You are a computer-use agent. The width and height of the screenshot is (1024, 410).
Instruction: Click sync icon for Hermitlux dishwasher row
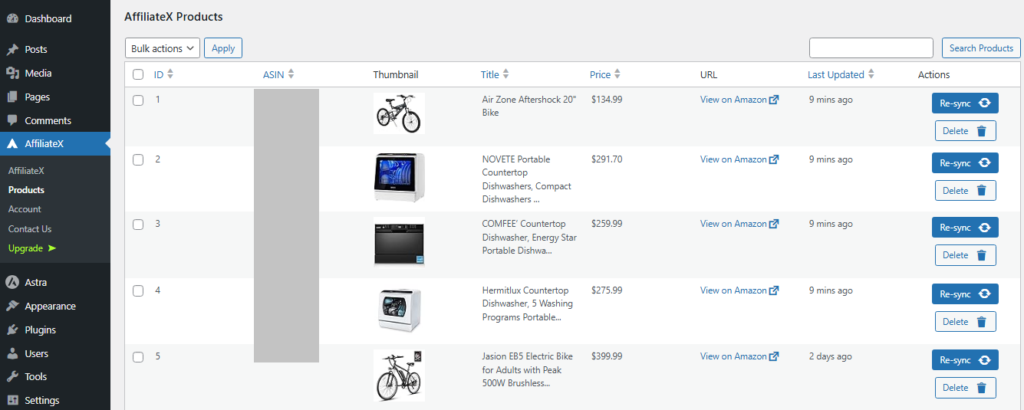[985, 294]
